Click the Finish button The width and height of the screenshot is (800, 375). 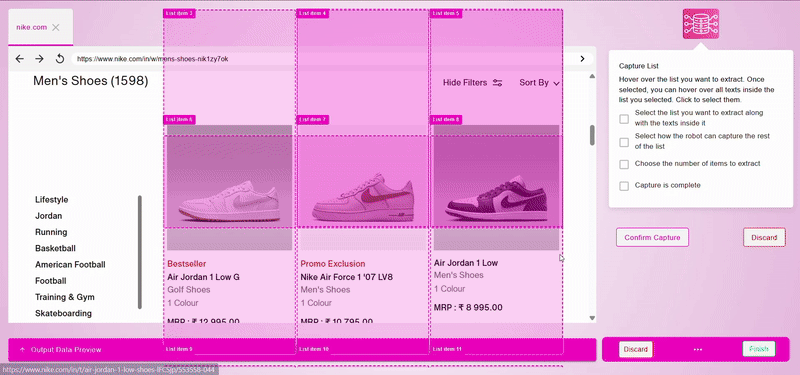(759, 349)
